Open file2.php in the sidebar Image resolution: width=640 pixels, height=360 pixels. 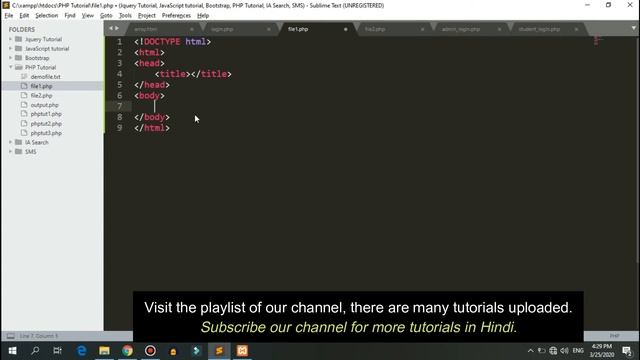click(x=41, y=96)
